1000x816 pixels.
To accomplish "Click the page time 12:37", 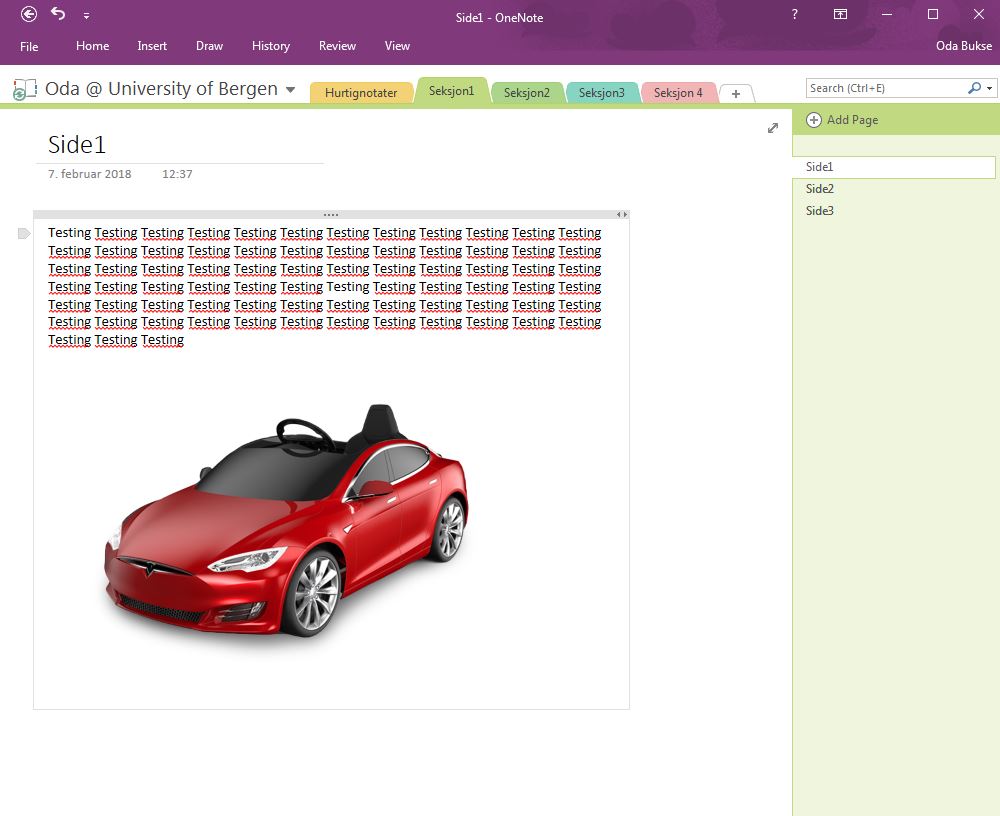I will pos(177,174).
